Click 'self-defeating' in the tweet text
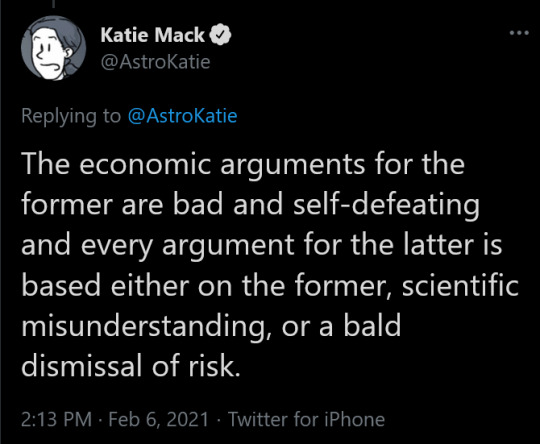The image size is (540, 444). pyautogui.click(x=386, y=205)
